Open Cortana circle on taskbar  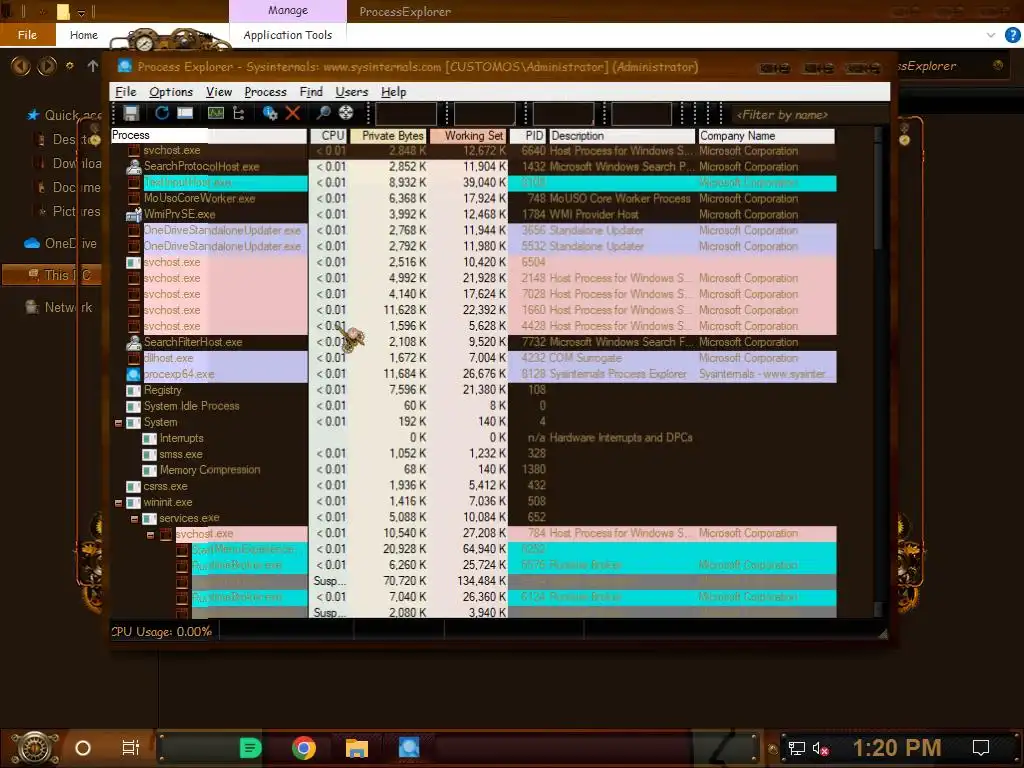pyautogui.click(x=83, y=748)
